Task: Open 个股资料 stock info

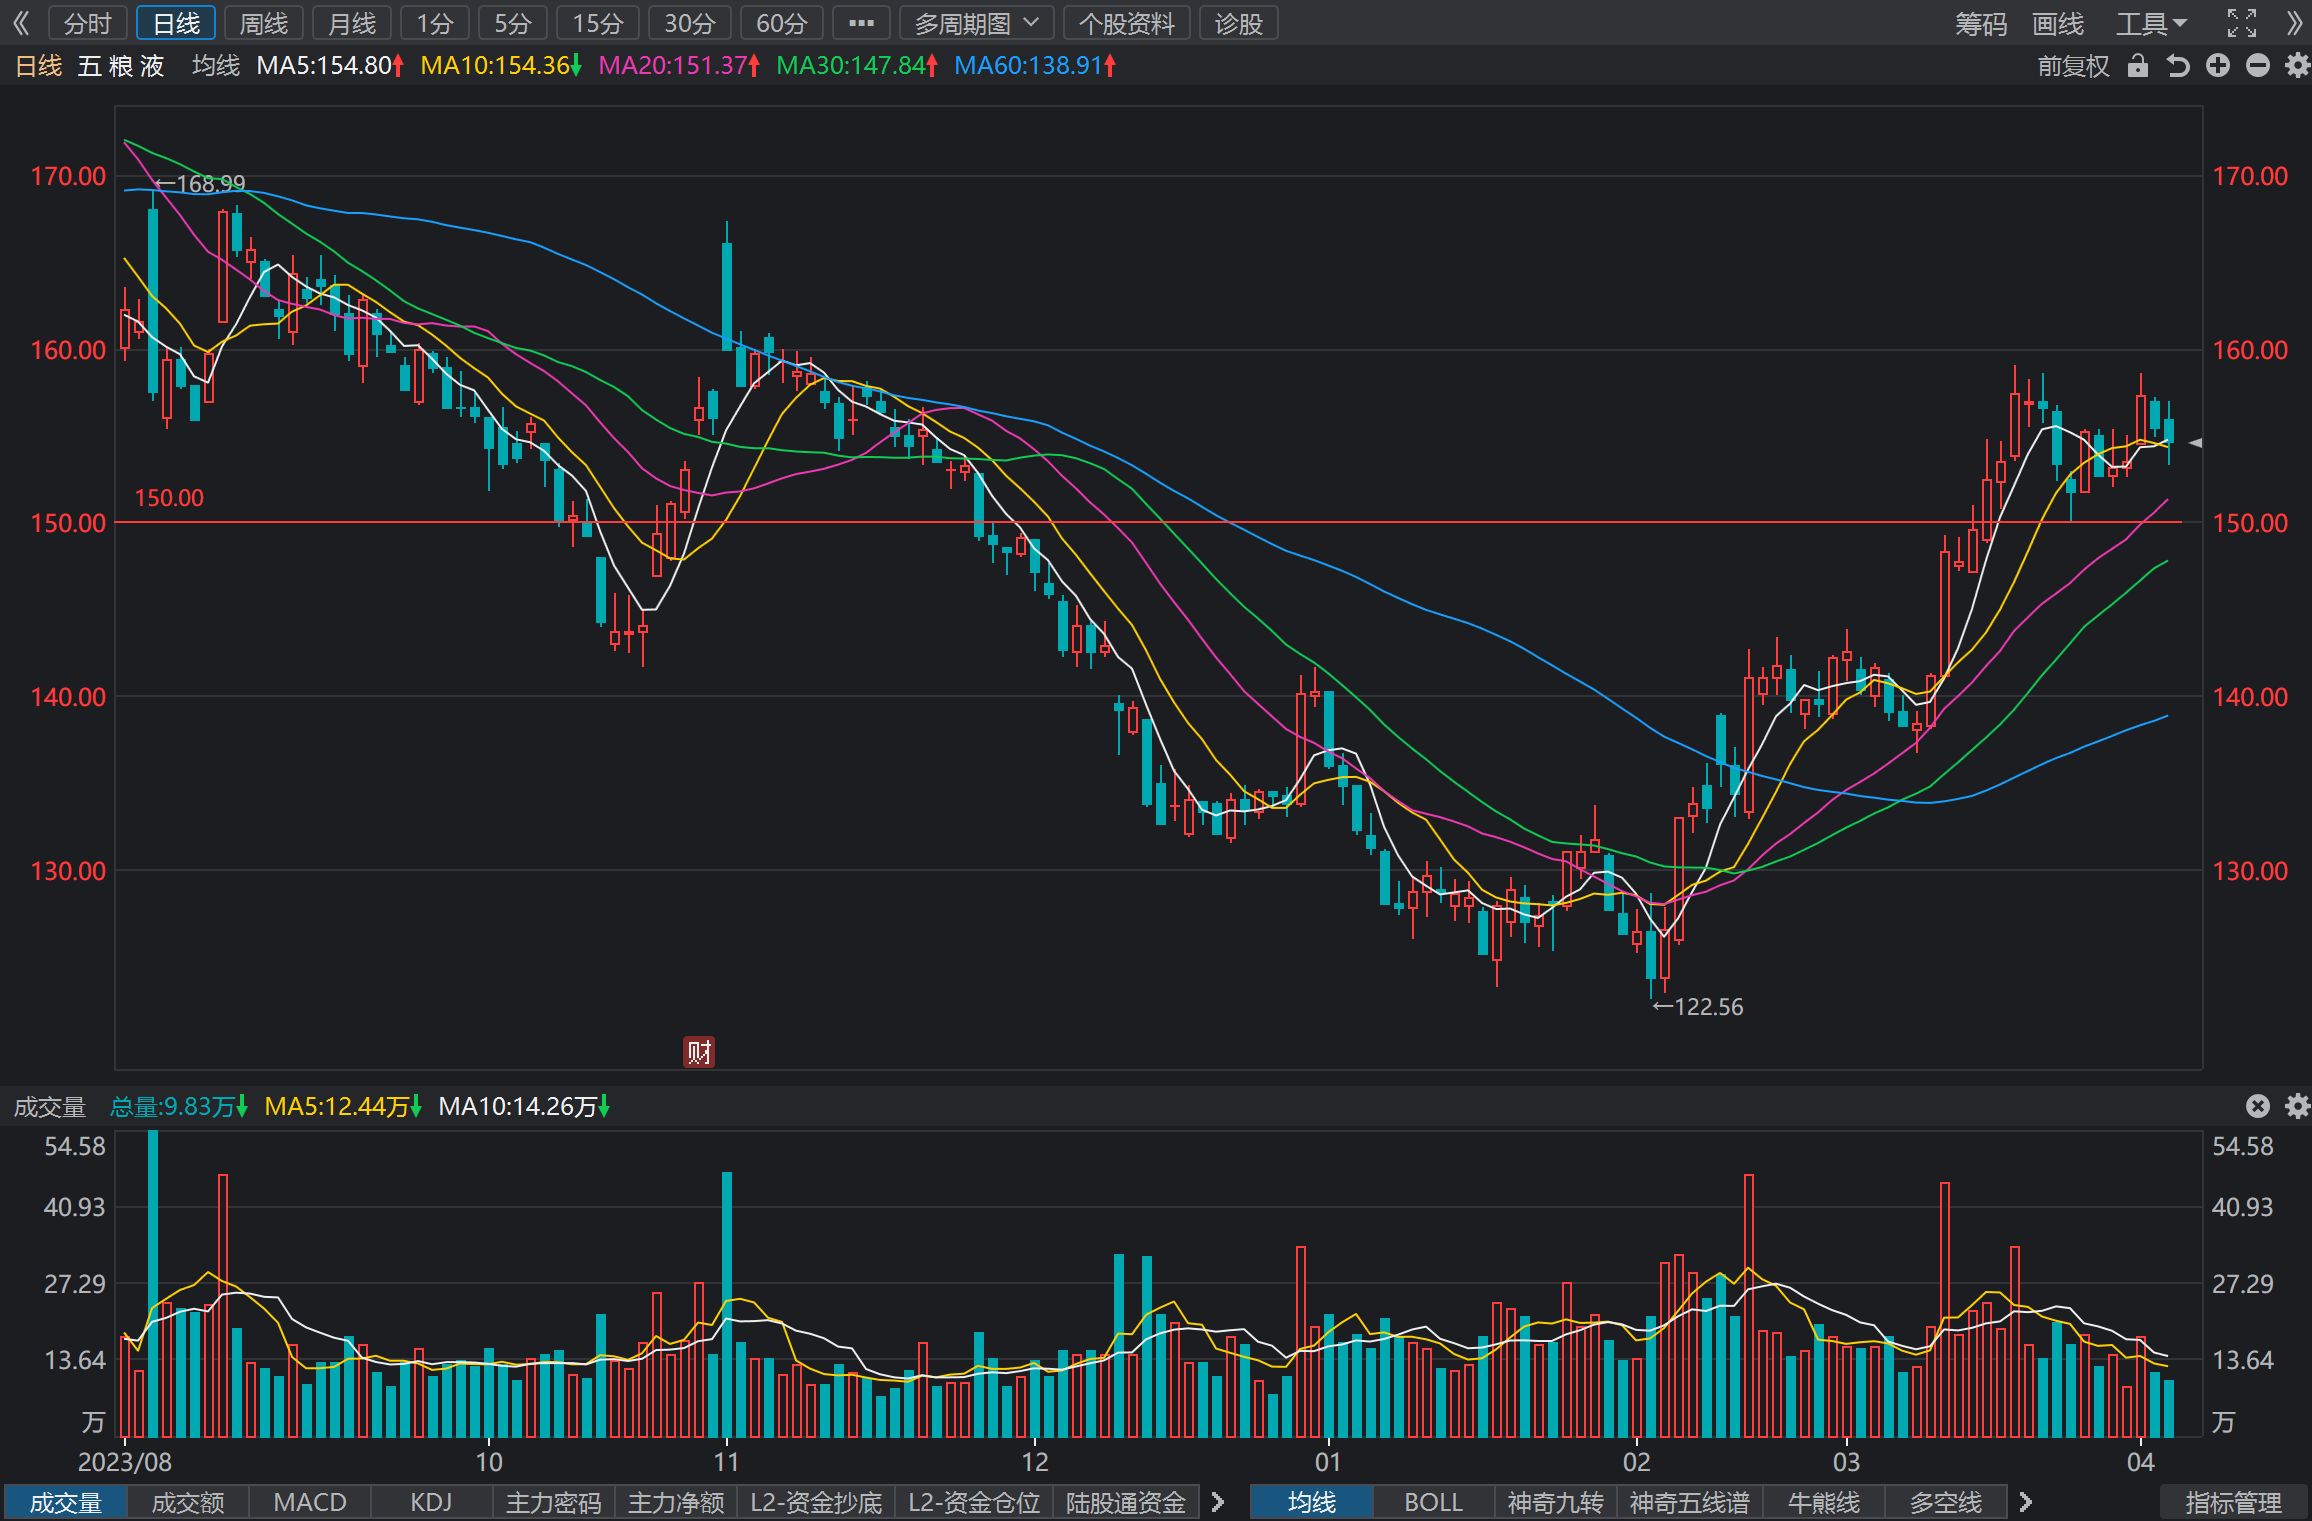Action: [1126, 23]
